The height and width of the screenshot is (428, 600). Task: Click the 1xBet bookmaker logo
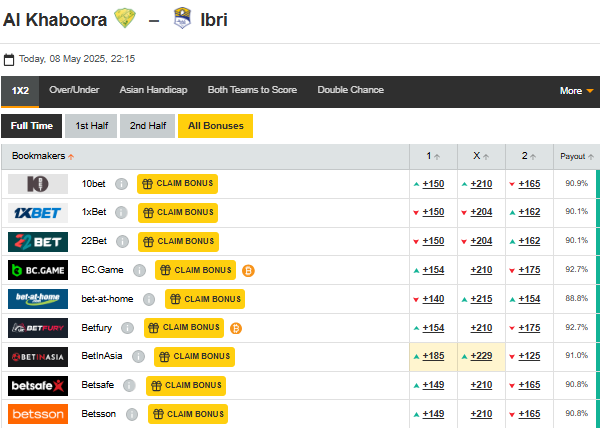(x=38, y=213)
